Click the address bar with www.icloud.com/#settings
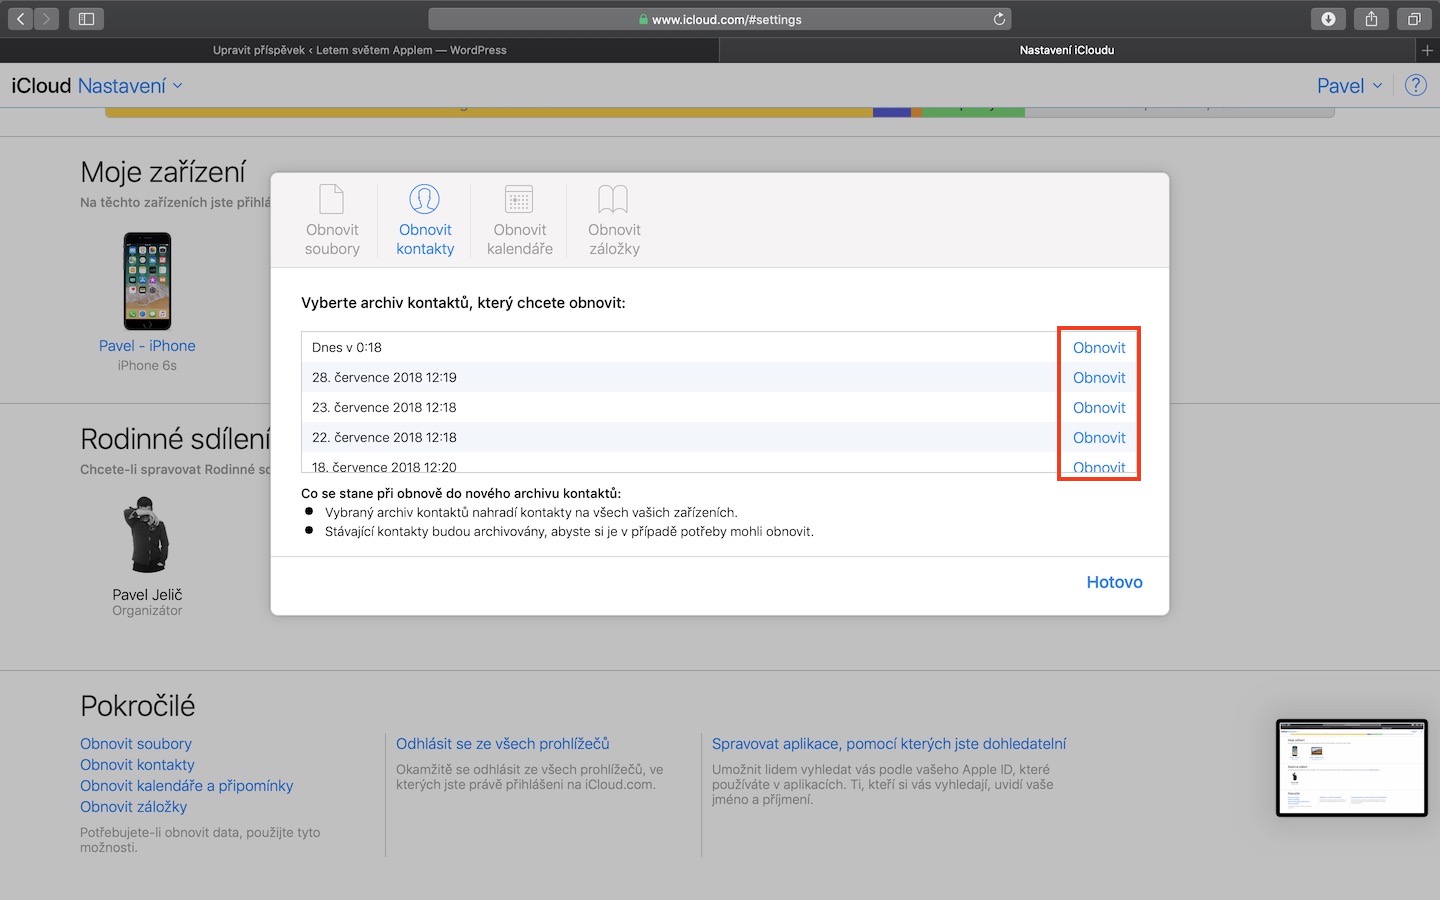1440x900 pixels. (720, 19)
